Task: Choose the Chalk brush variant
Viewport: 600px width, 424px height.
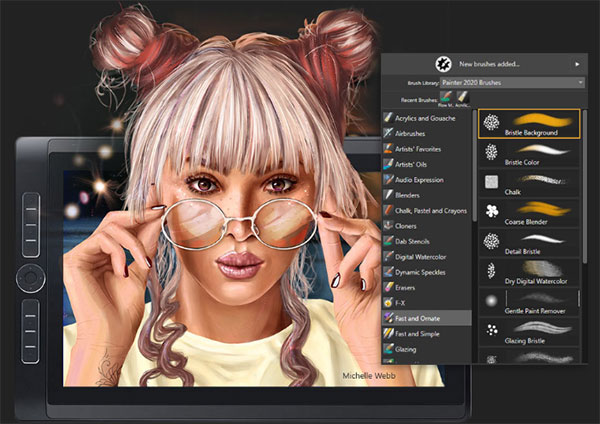Action: point(529,183)
